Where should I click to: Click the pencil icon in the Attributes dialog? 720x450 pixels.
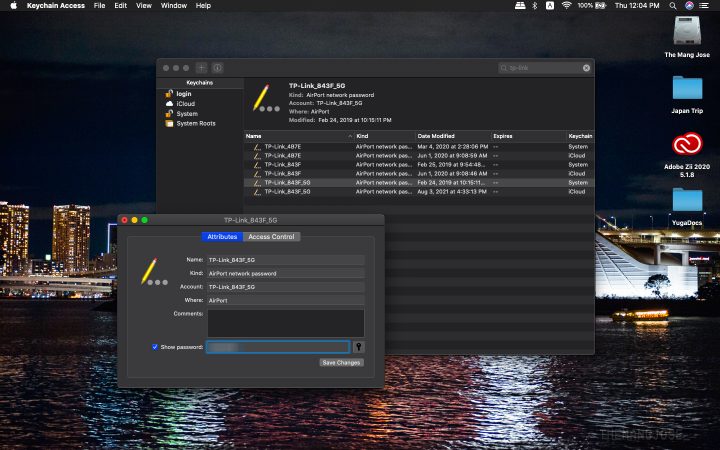click(153, 272)
